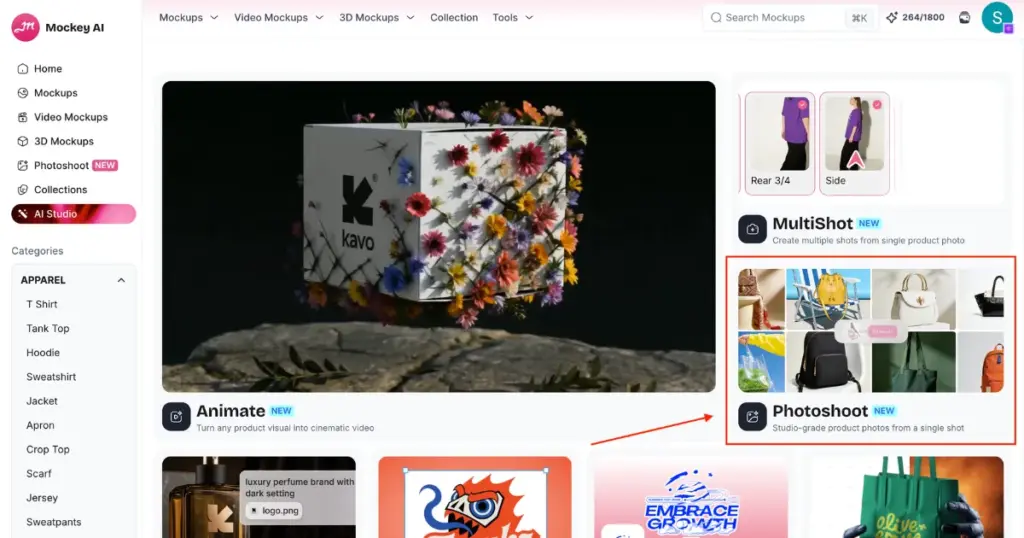The width and height of the screenshot is (1024, 538).
Task: Collapse the APPAREL category chevron
Action: pos(121,280)
